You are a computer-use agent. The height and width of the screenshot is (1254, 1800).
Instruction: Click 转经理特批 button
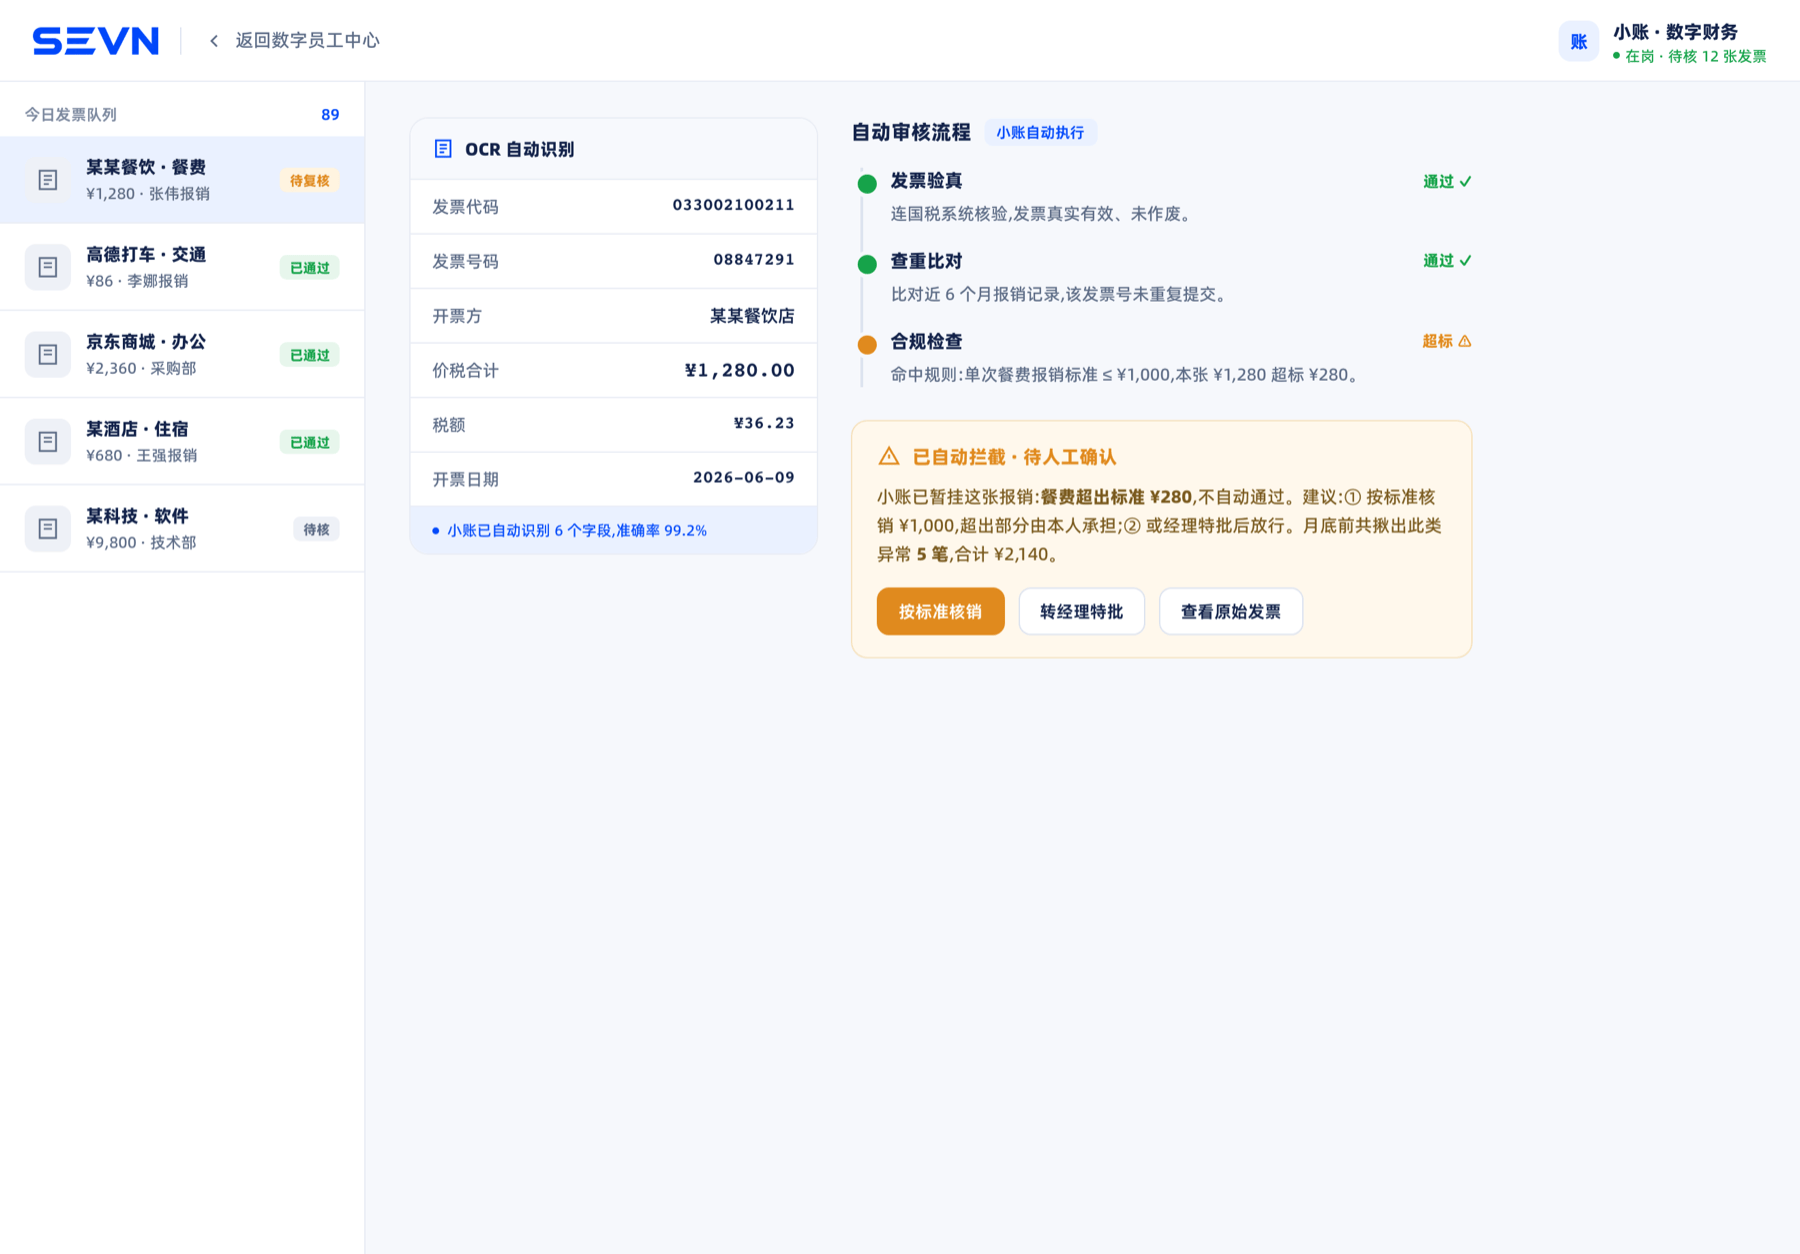tap(1081, 611)
